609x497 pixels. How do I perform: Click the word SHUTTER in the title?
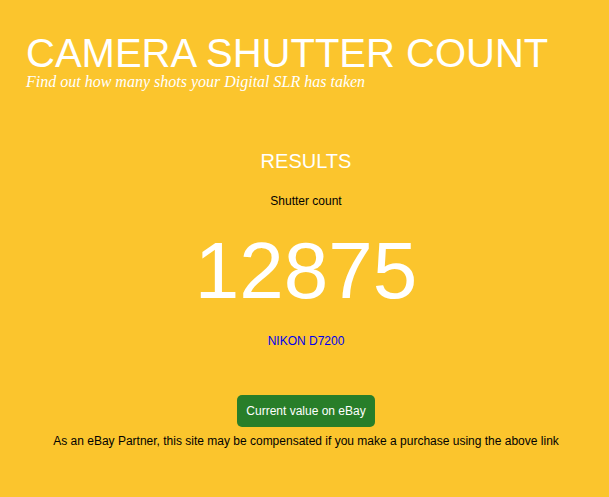[x=299, y=53]
